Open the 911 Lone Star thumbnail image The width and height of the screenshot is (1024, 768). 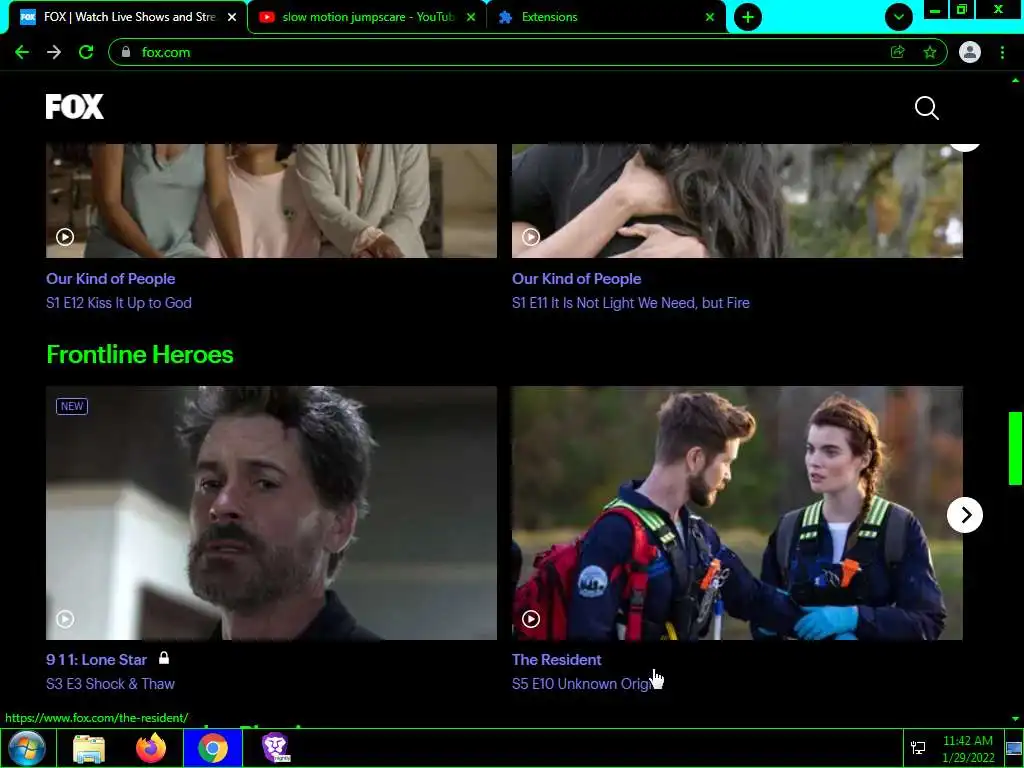tap(271, 513)
